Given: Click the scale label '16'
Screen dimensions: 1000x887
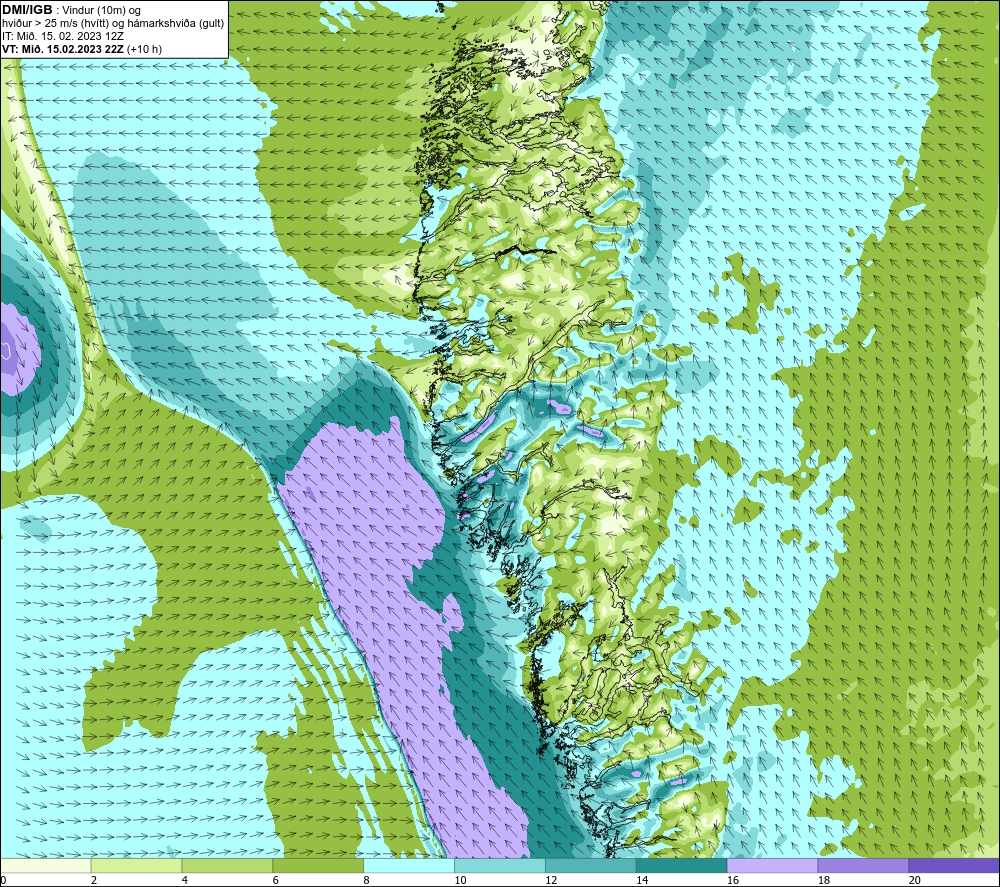Looking at the screenshot, I should [x=733, y=880].
